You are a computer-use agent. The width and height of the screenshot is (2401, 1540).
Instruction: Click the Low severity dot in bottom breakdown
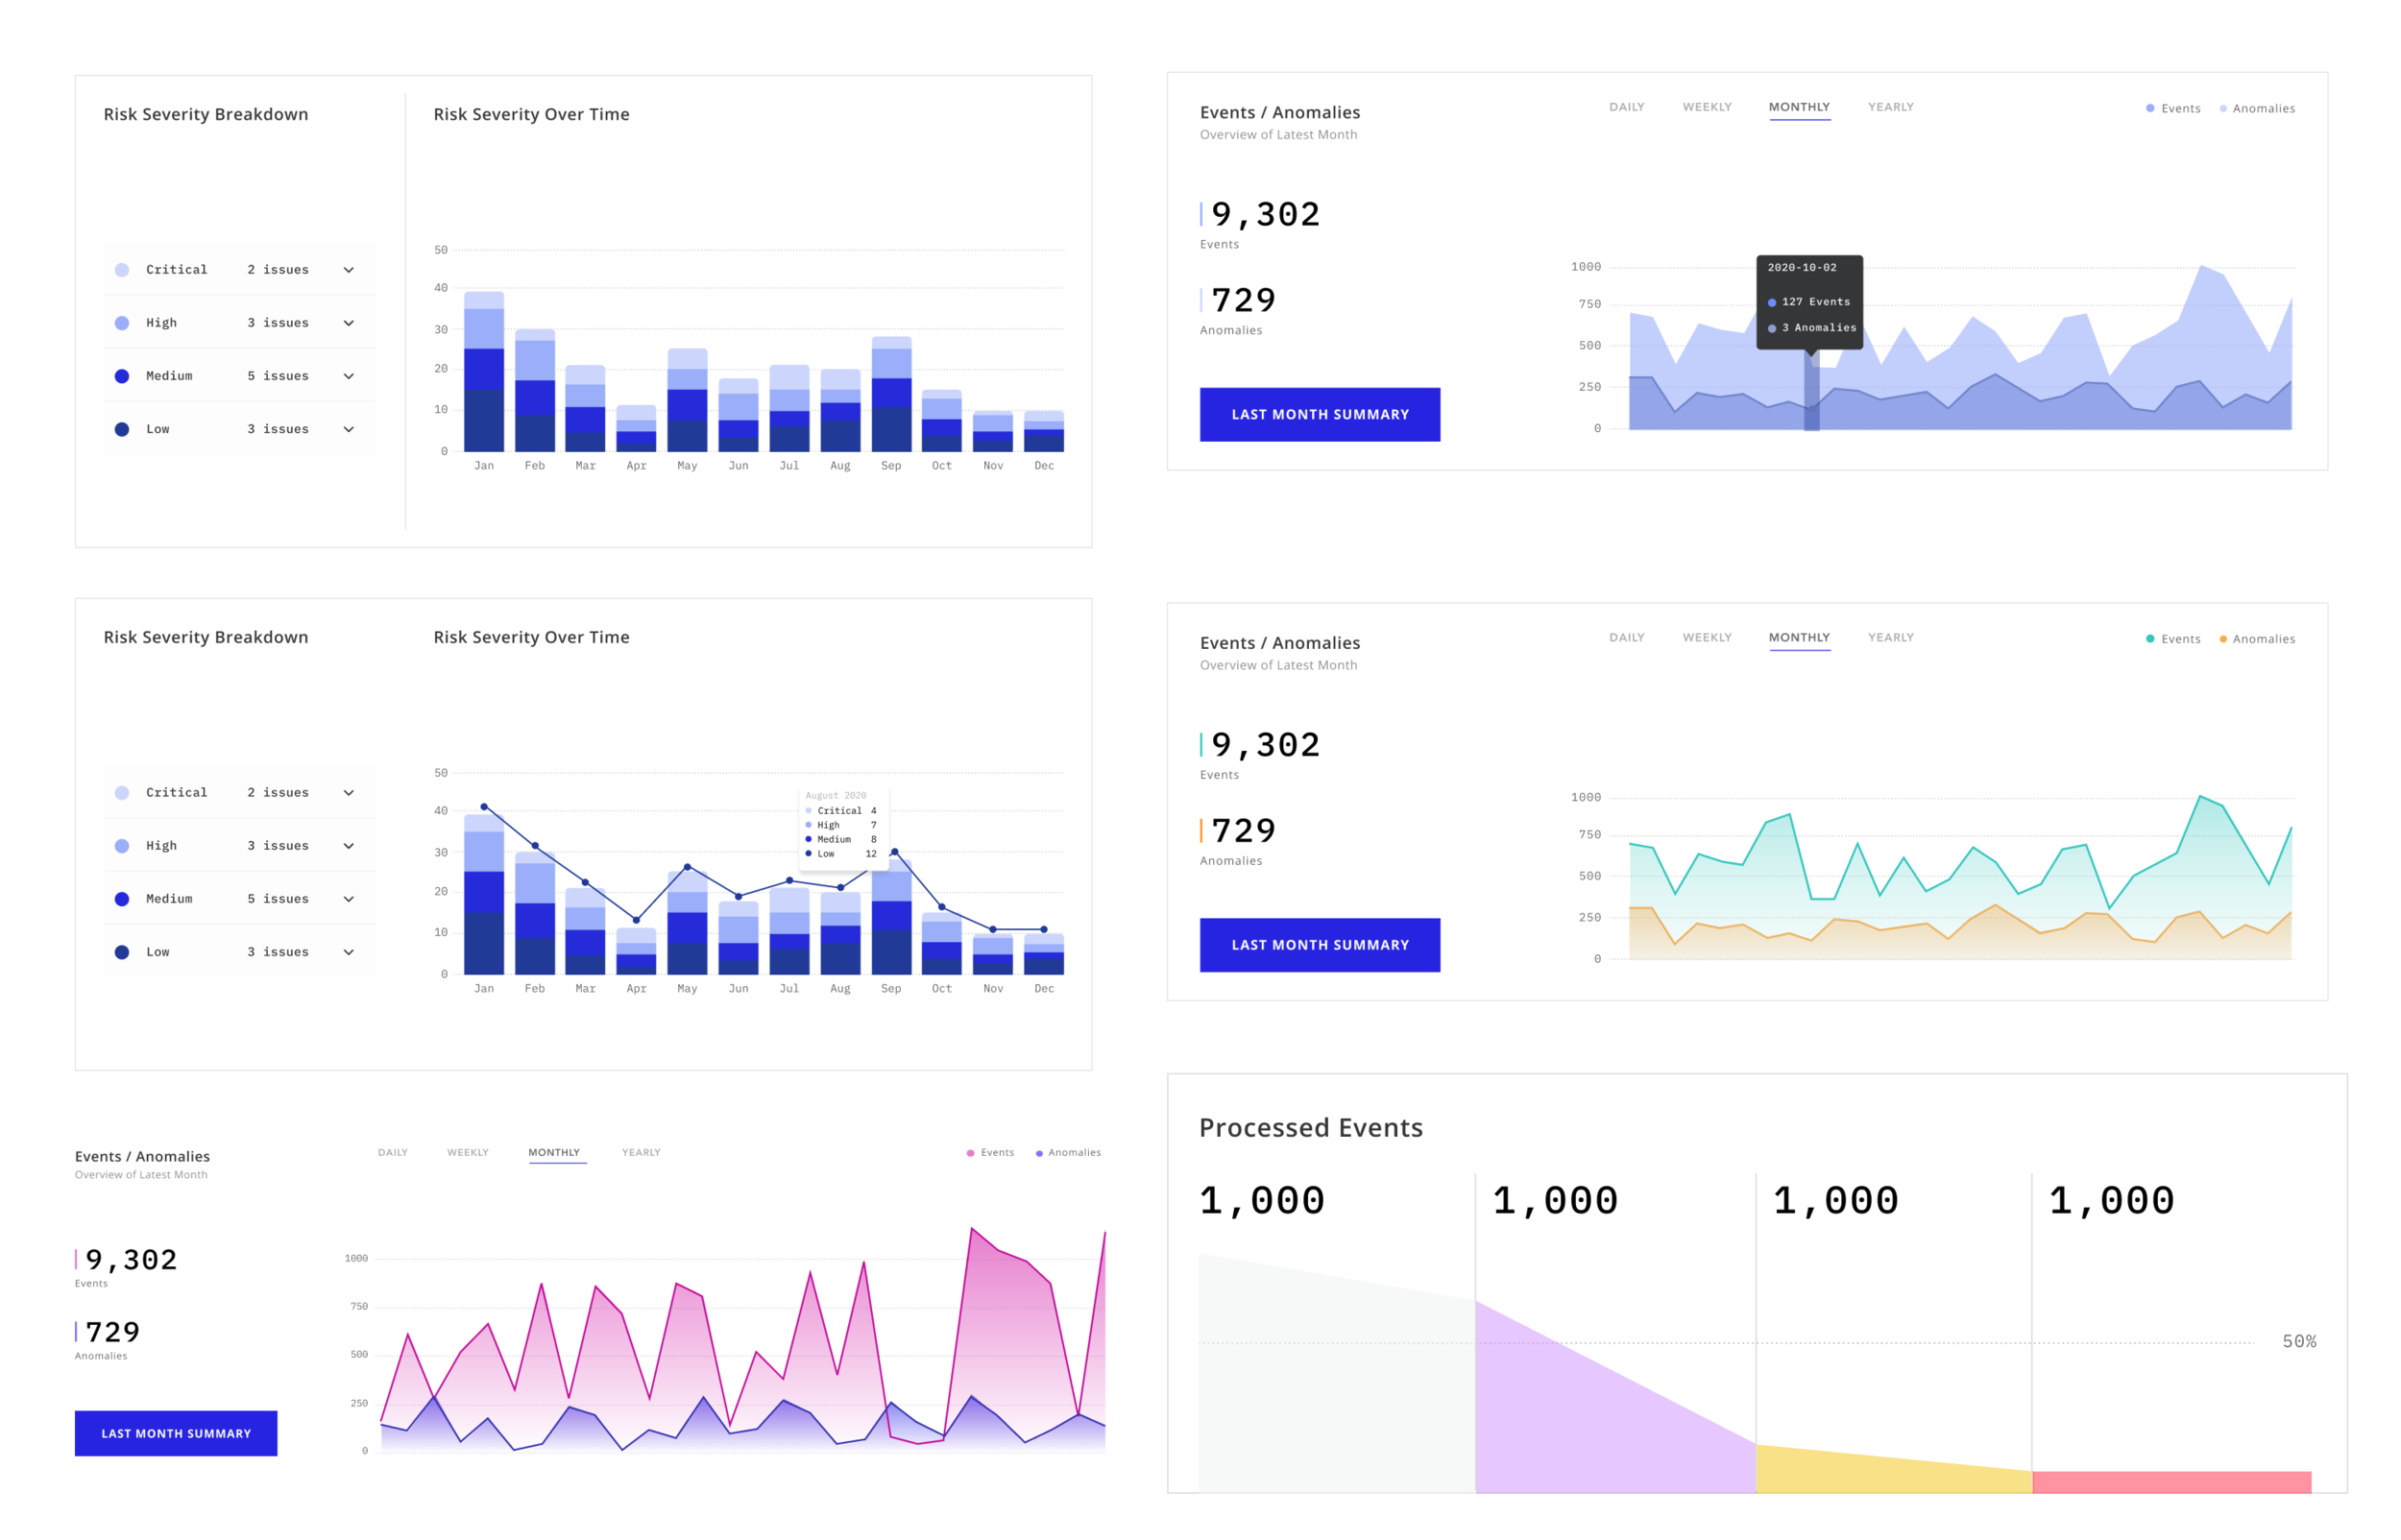click(122, 952)
